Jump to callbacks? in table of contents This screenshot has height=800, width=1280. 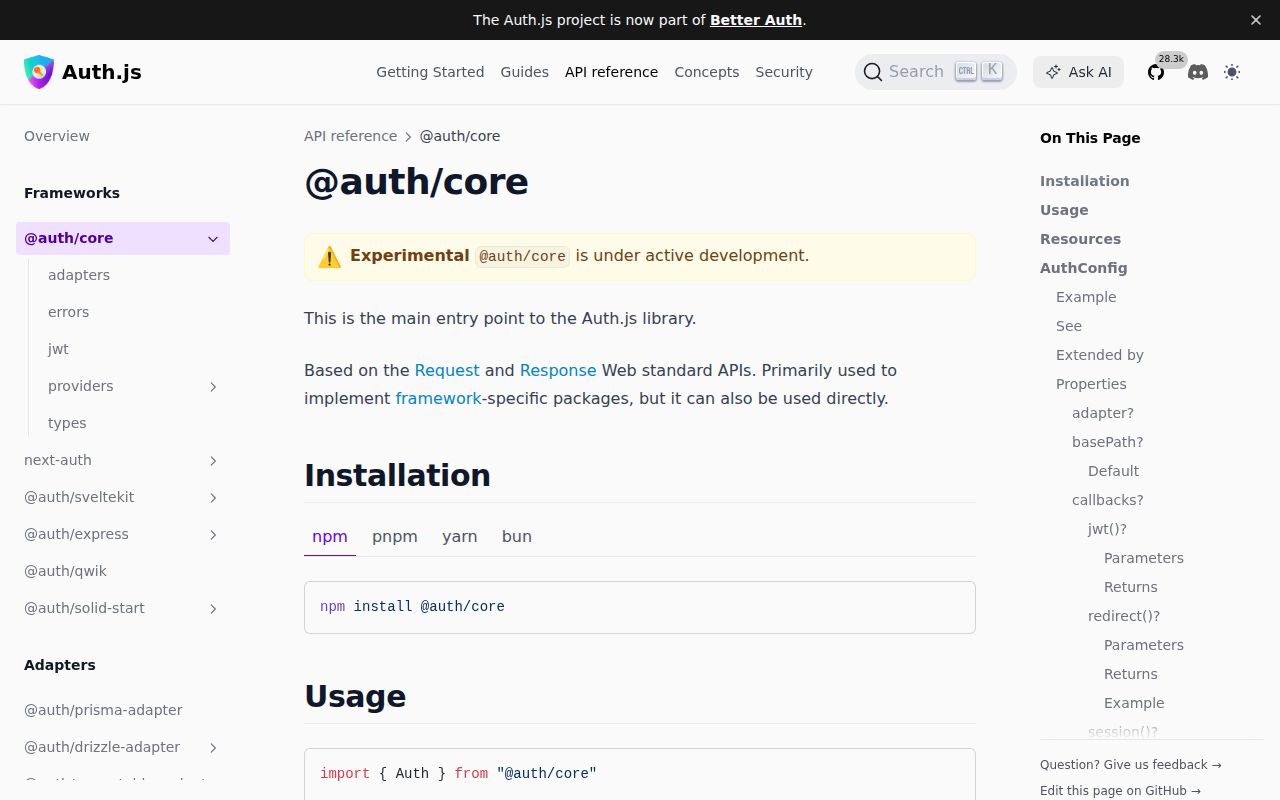1107,500
